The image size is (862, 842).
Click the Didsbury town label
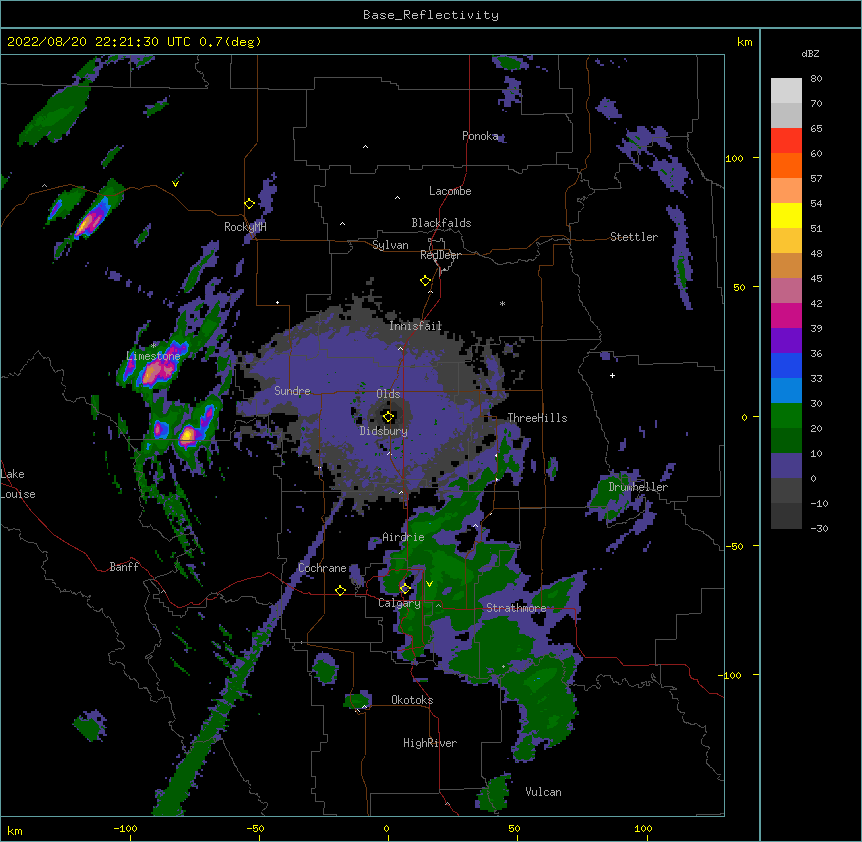tap(384, 431)
